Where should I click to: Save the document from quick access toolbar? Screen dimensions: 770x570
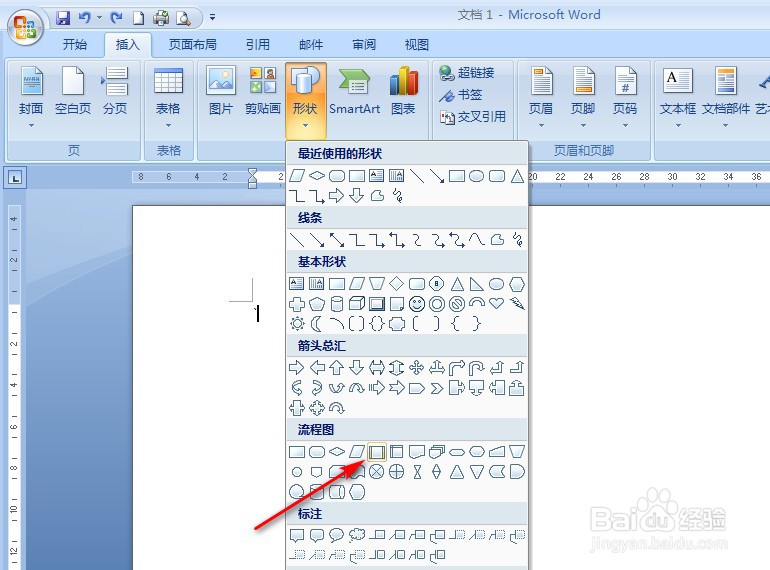63,18
